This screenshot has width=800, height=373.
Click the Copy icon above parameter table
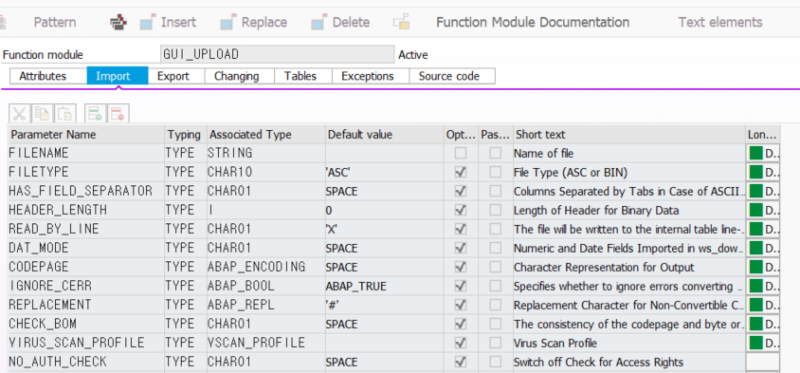coord(43,113)
